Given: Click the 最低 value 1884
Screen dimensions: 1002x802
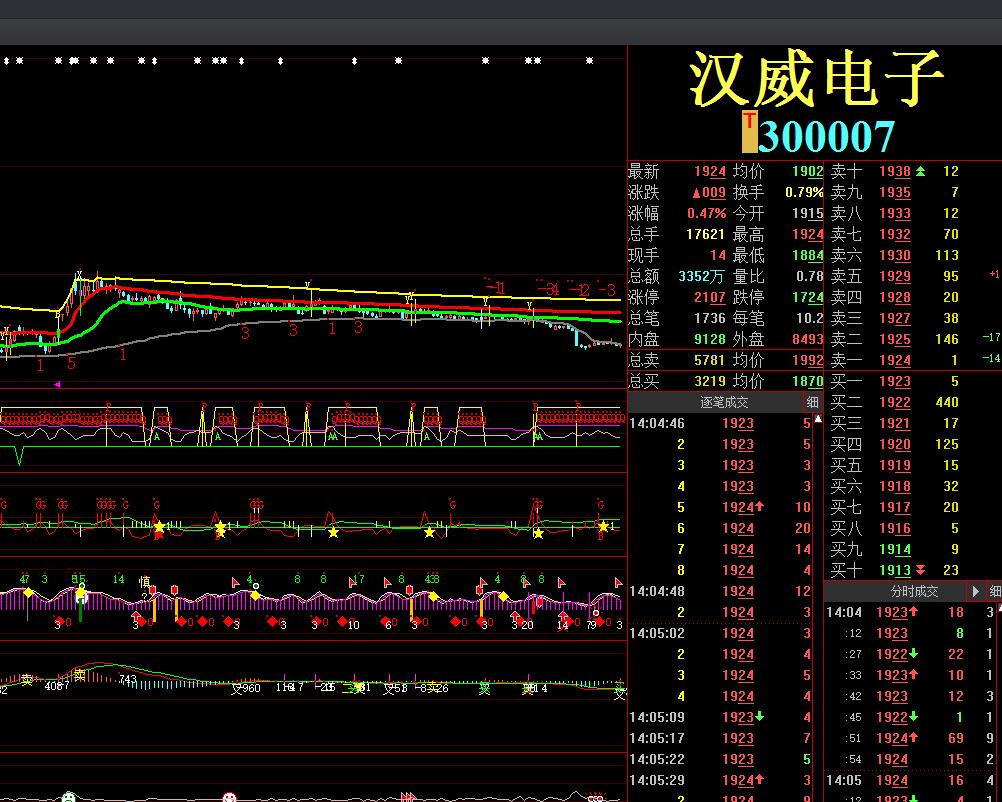Looking at the screenshot, I should pos(808,256).
